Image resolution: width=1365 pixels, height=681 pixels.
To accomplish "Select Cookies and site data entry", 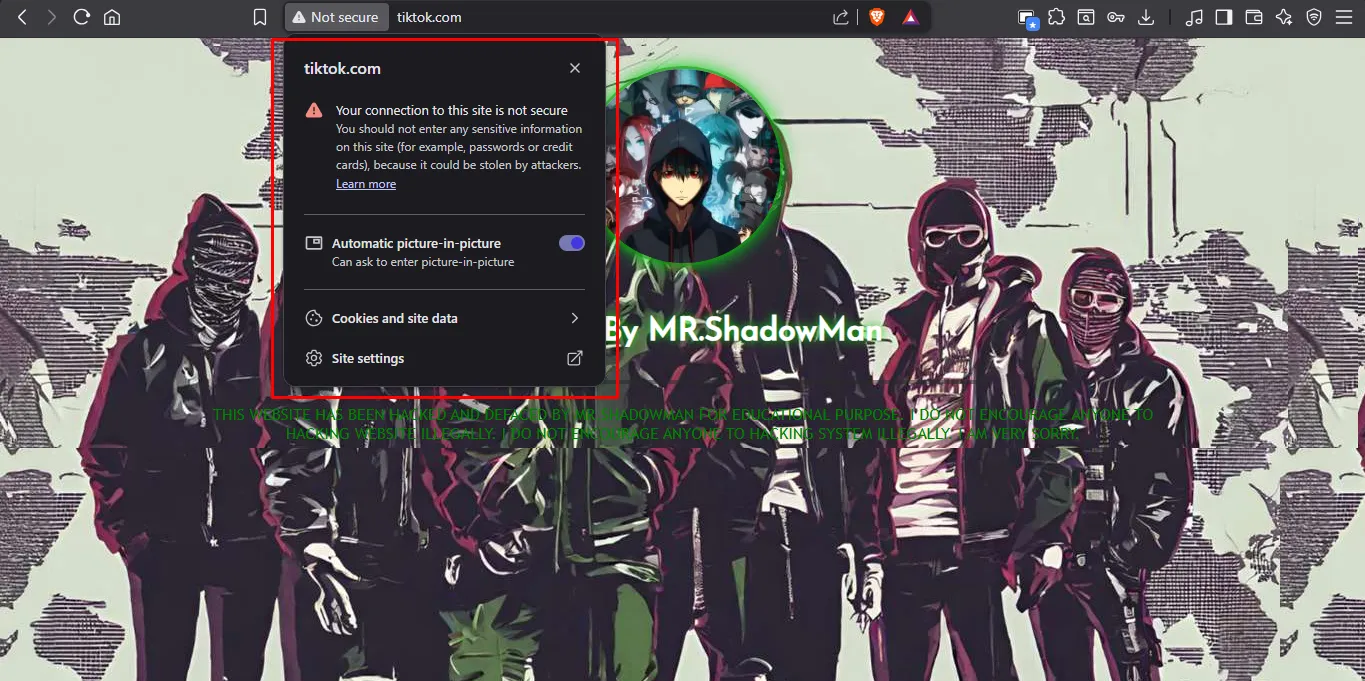I will [x=394, y=318].
